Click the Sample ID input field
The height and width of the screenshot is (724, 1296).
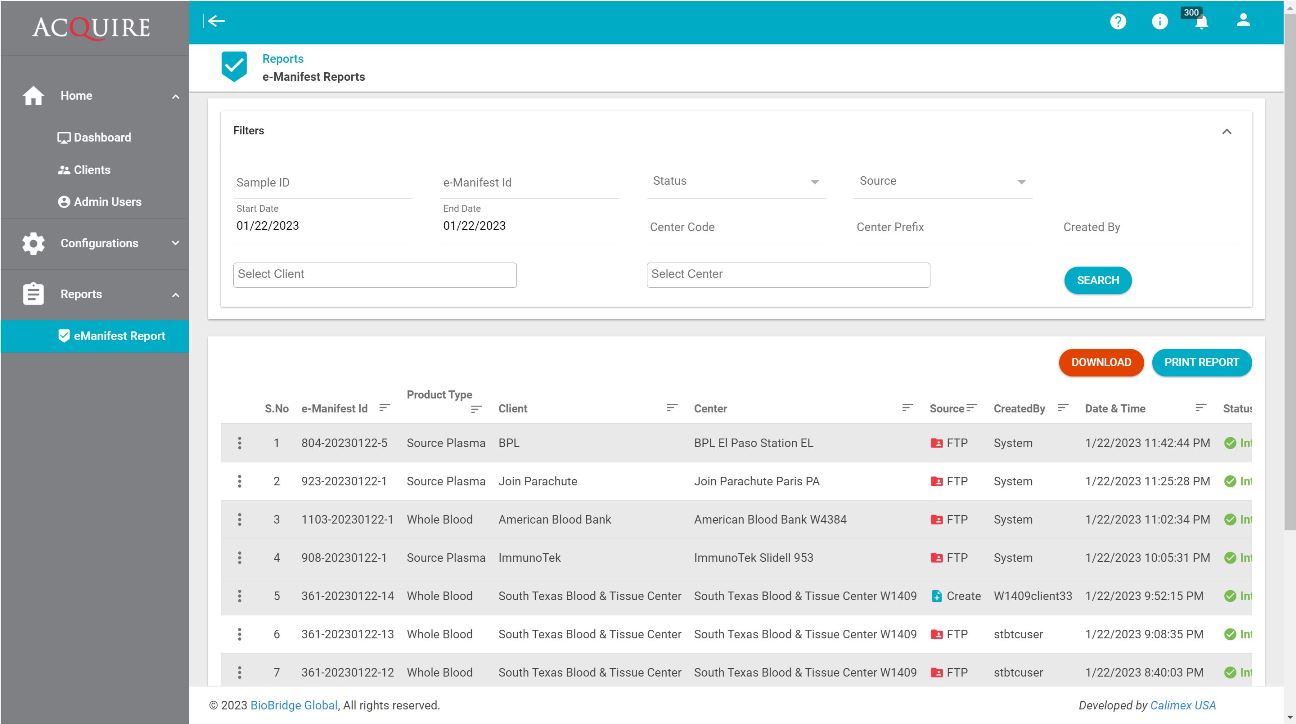tap(322, 183)
